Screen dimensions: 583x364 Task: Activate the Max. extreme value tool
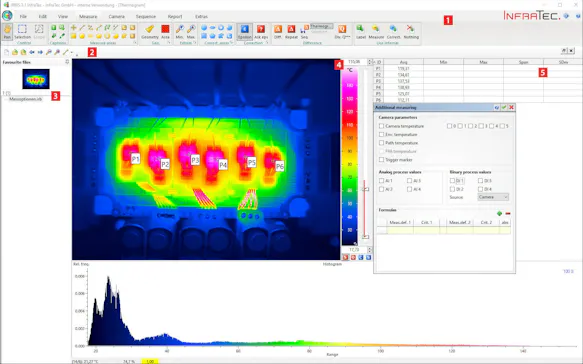pyautogui.click(x=191, y=32)
